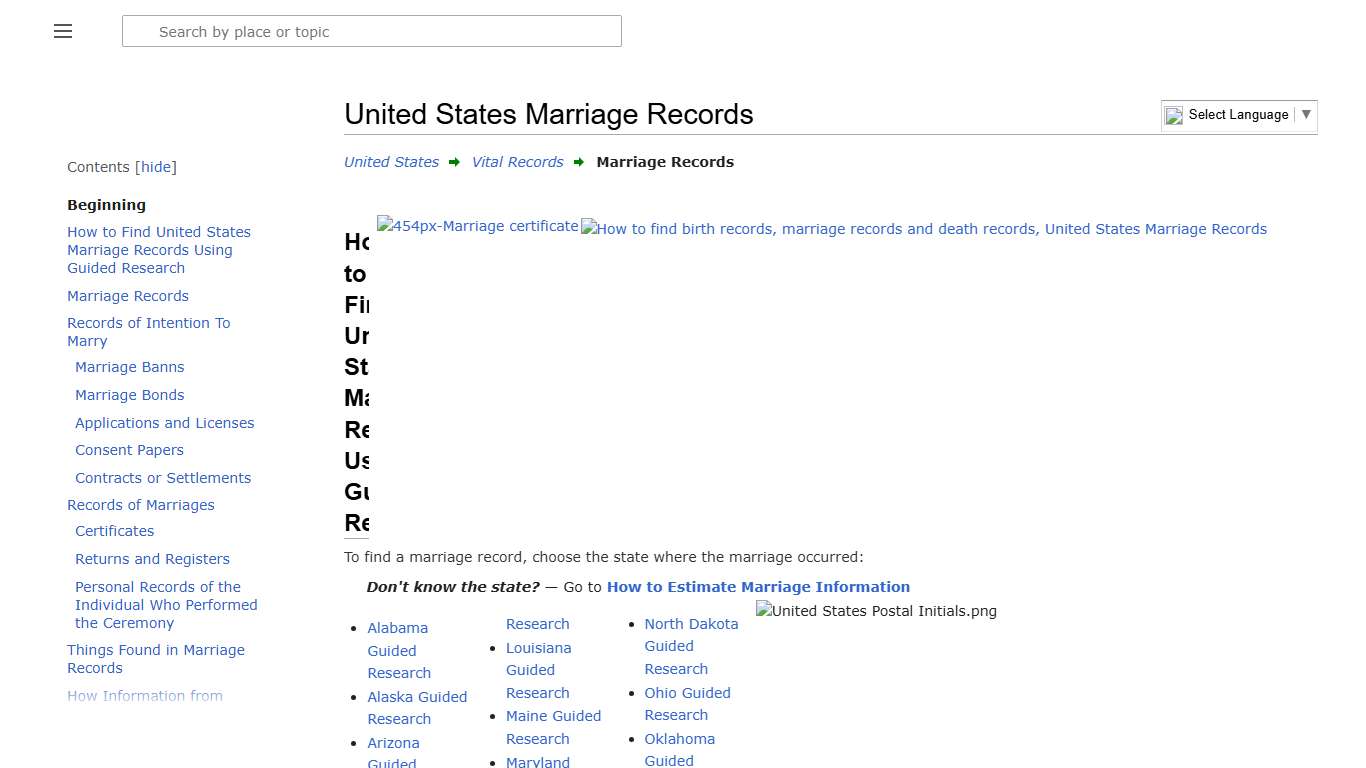Click the broken Marriage certificate image placeholder
The image size is (1366, 768).
pyautogui.click(x=477, y=226)
